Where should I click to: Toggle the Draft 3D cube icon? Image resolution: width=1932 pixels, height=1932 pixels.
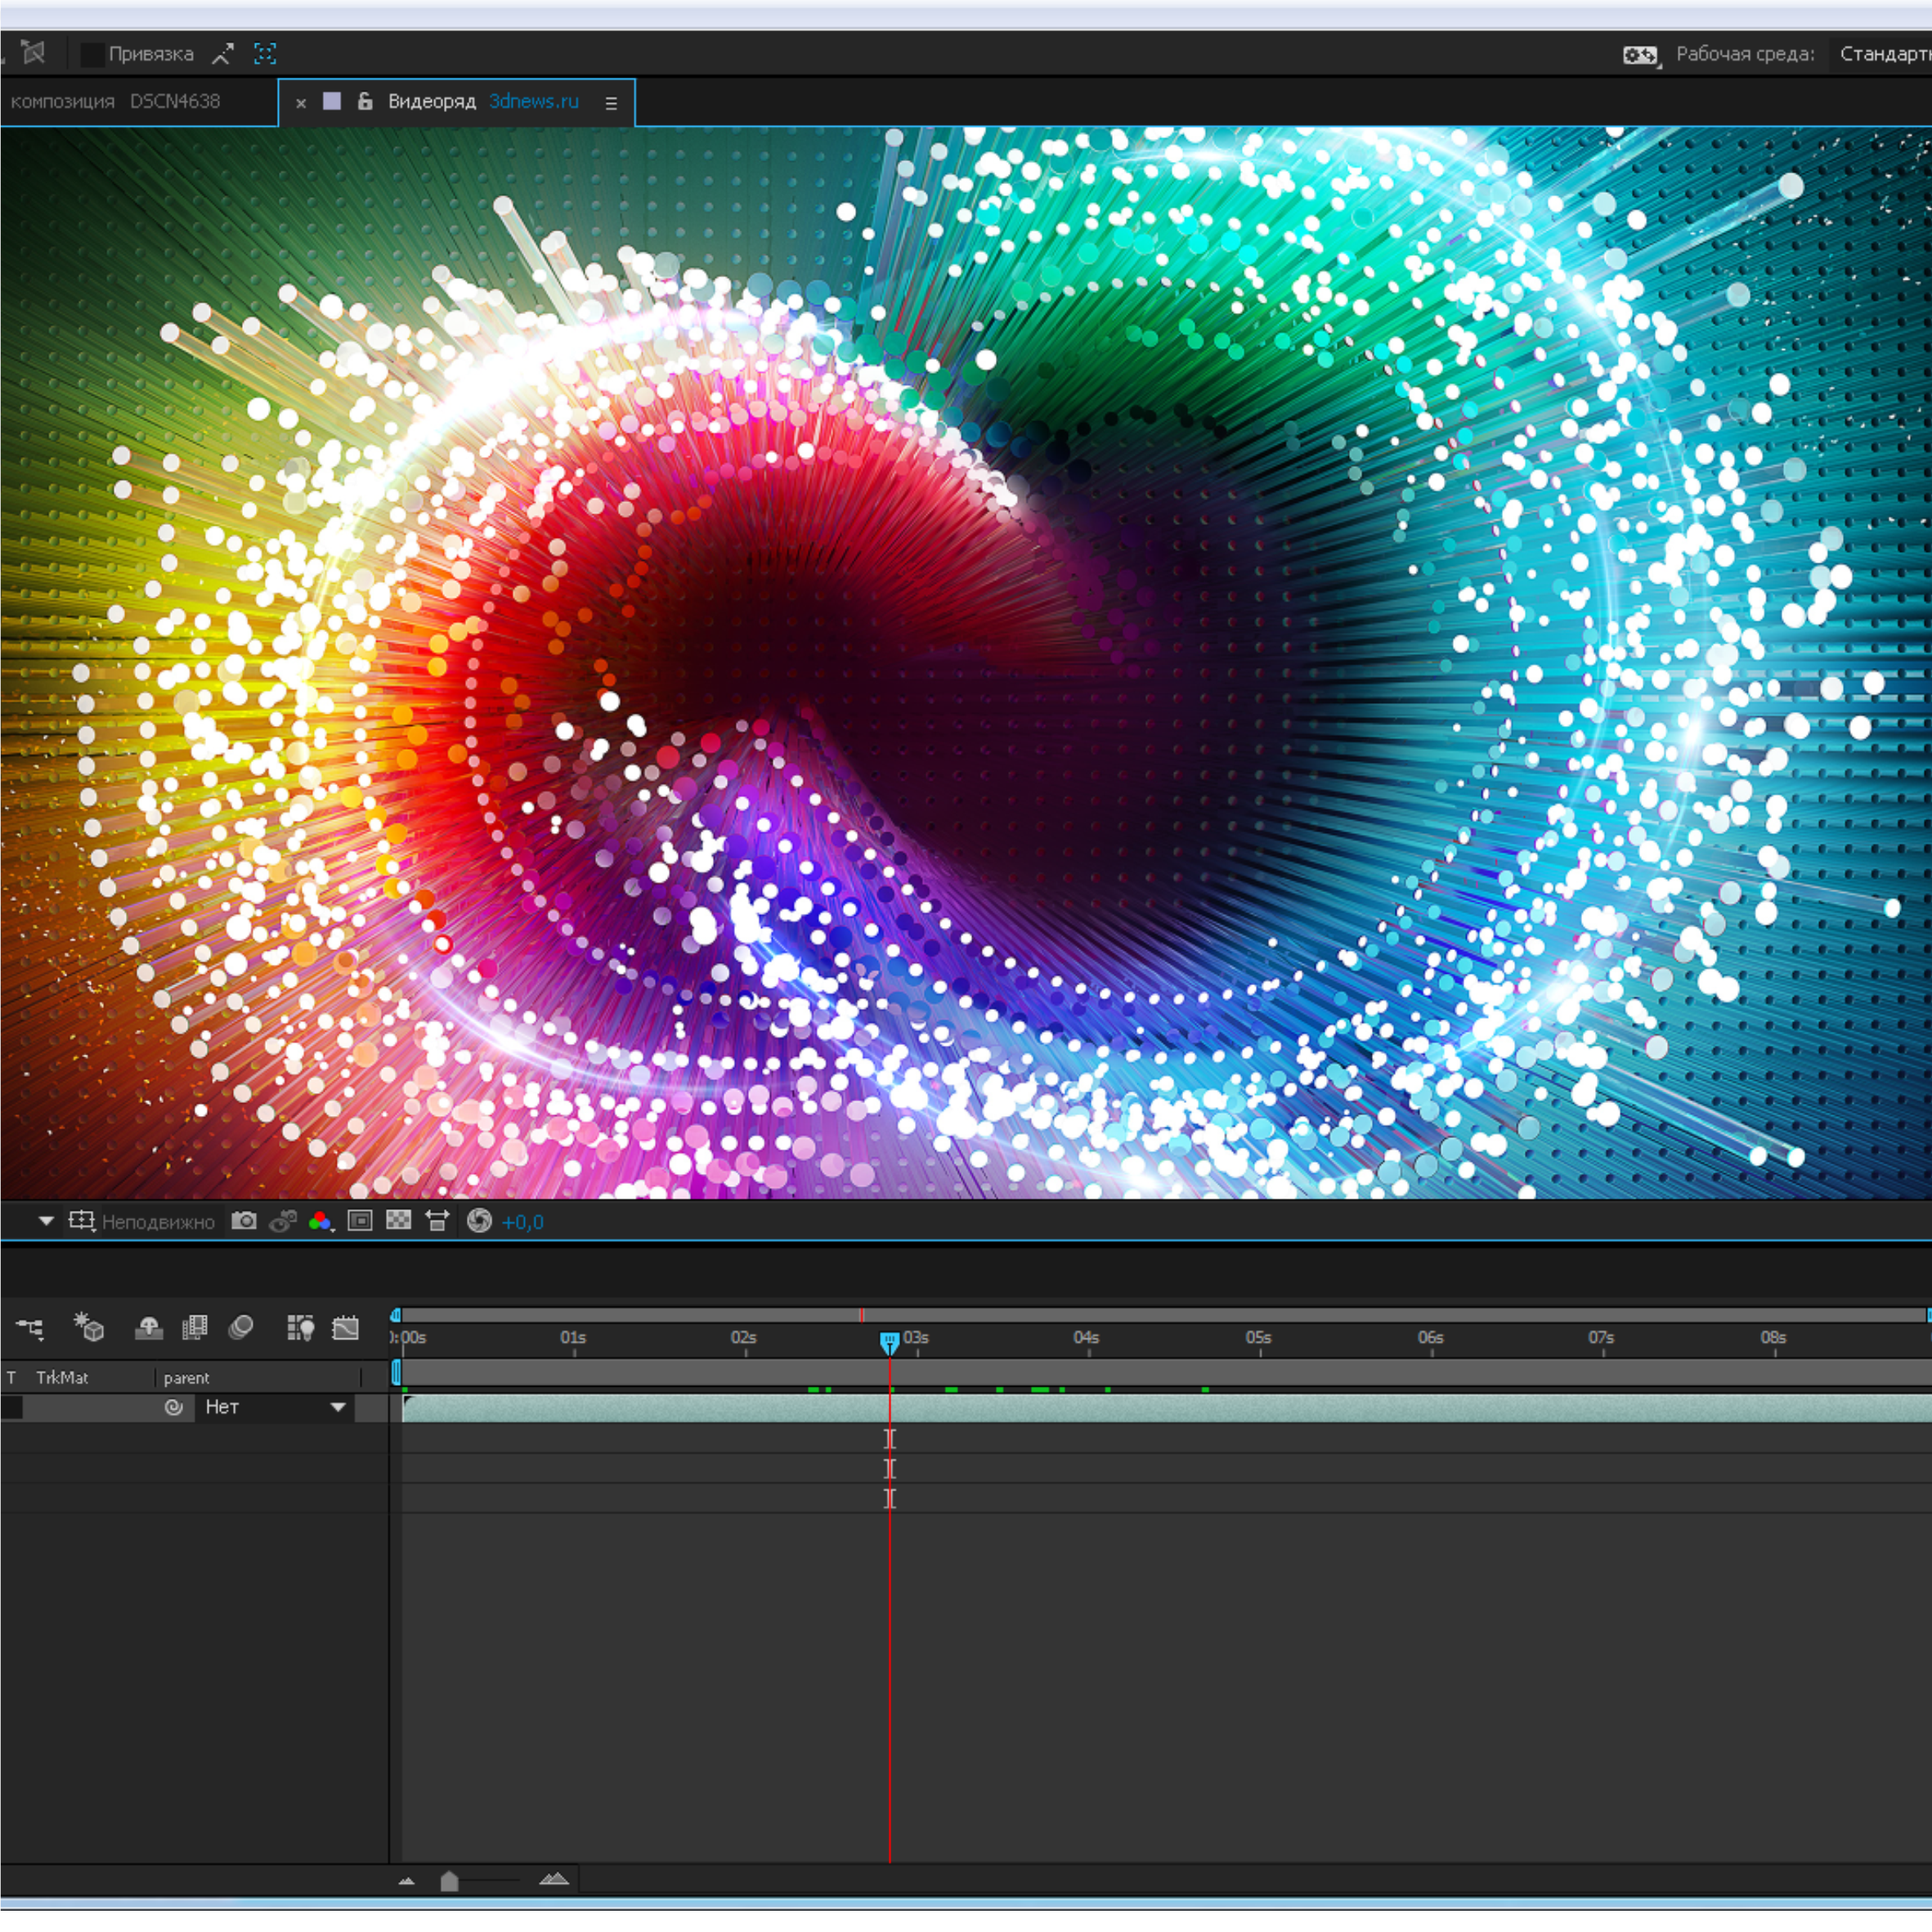coord(89,1327)
